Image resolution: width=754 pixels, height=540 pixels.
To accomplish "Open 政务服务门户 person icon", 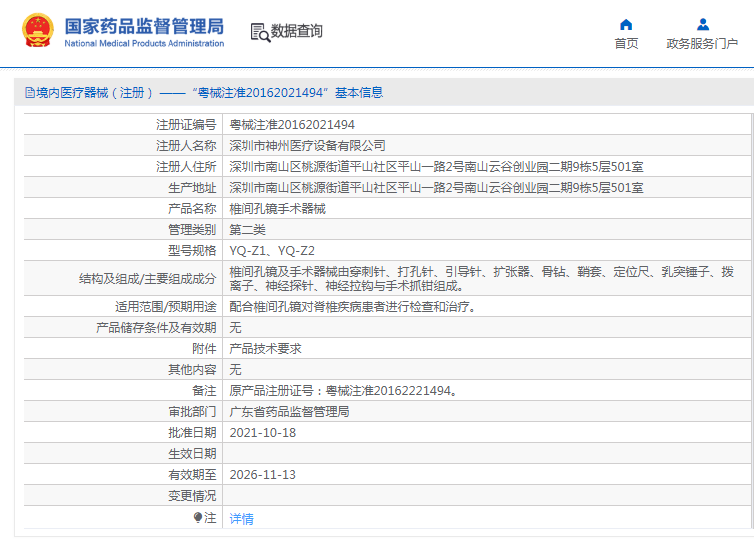I will pyautogui.click(x=703, y=25).
